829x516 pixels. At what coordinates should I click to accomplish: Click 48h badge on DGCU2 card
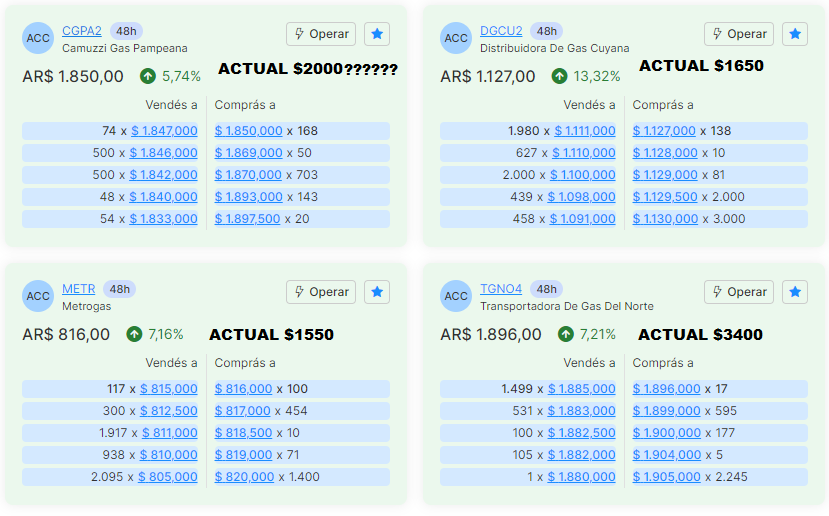547,31
